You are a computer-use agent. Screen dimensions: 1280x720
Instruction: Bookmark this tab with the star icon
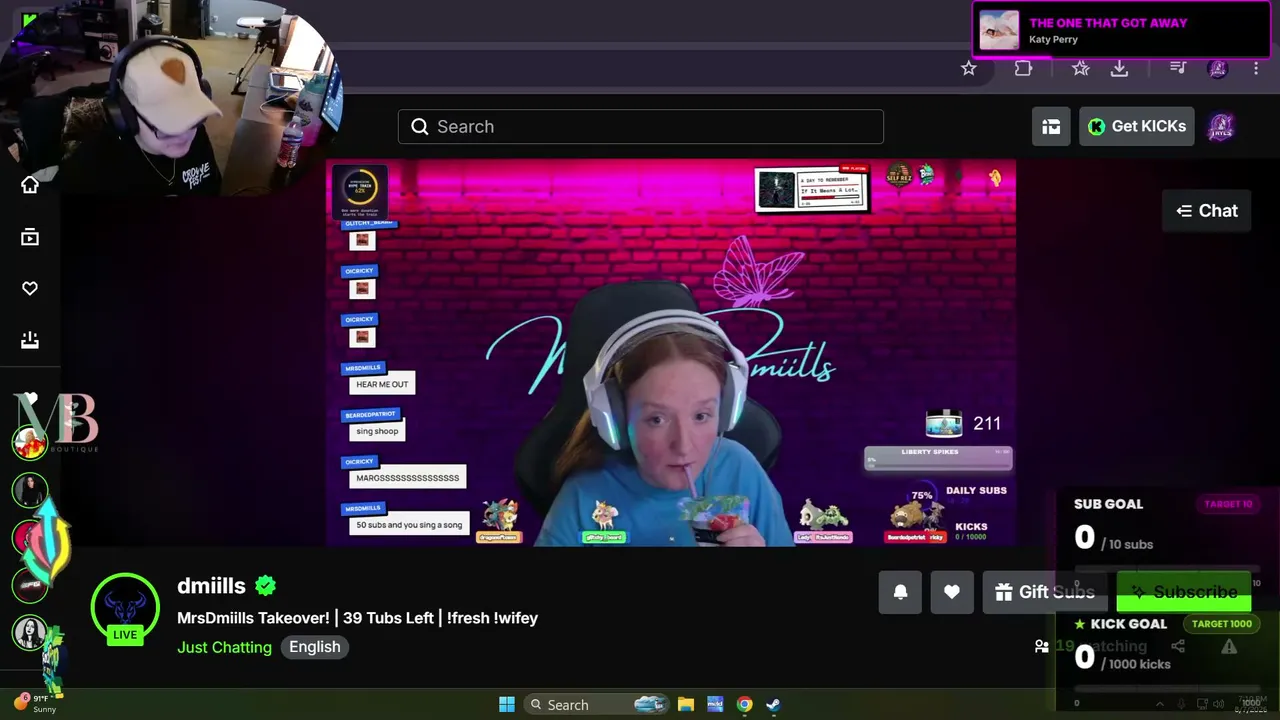968,68
